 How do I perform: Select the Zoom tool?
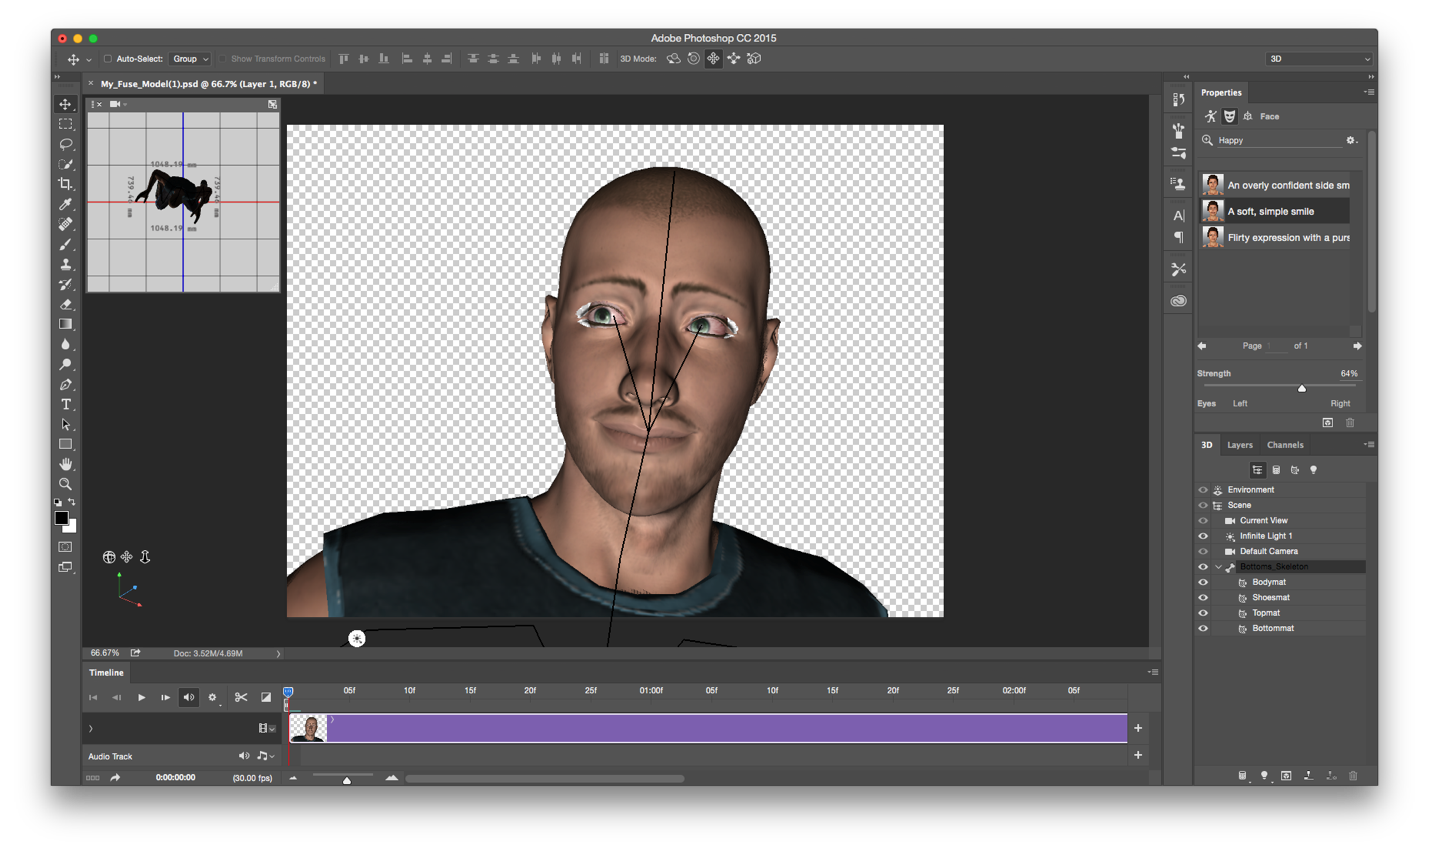coord(66,484)
